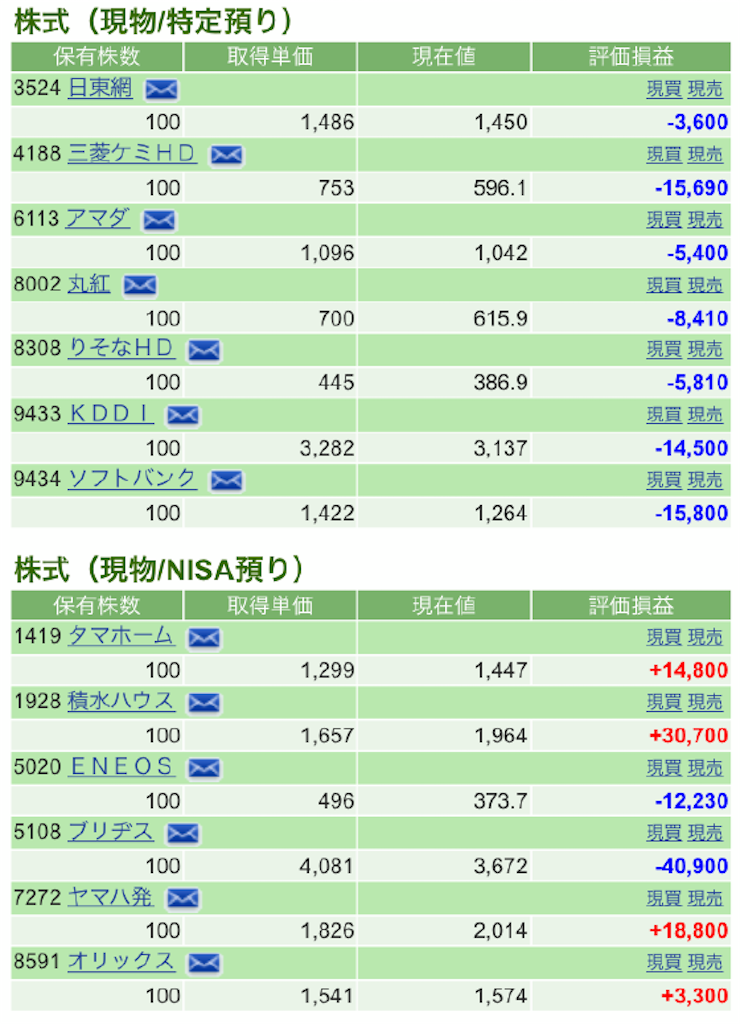The image size is (740, 1024).
Task: Click the mail icon next to 日東網
Action: point(161,89)
